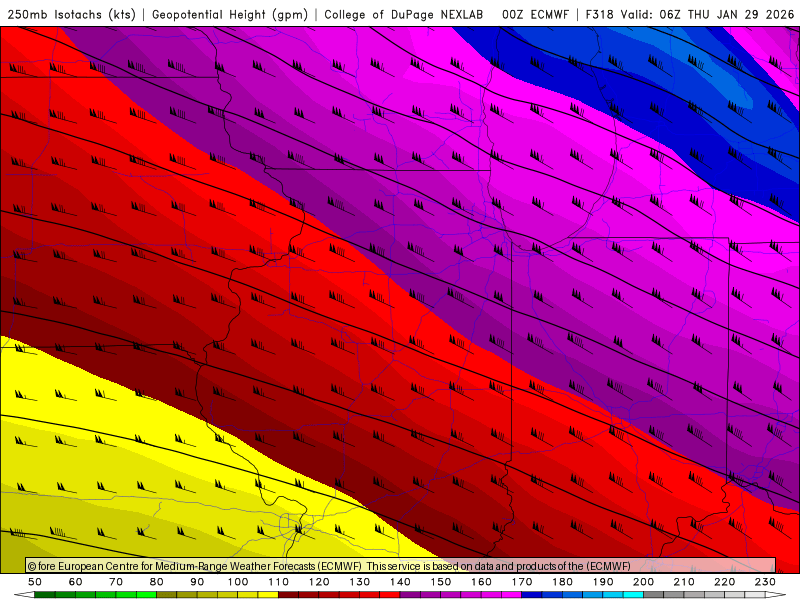Image resolution: width=800 pixels, height=600 pixels.
Task: Click 'Valid: 06Z THU JAN 29 2026' text
Action: click(707, 15)
